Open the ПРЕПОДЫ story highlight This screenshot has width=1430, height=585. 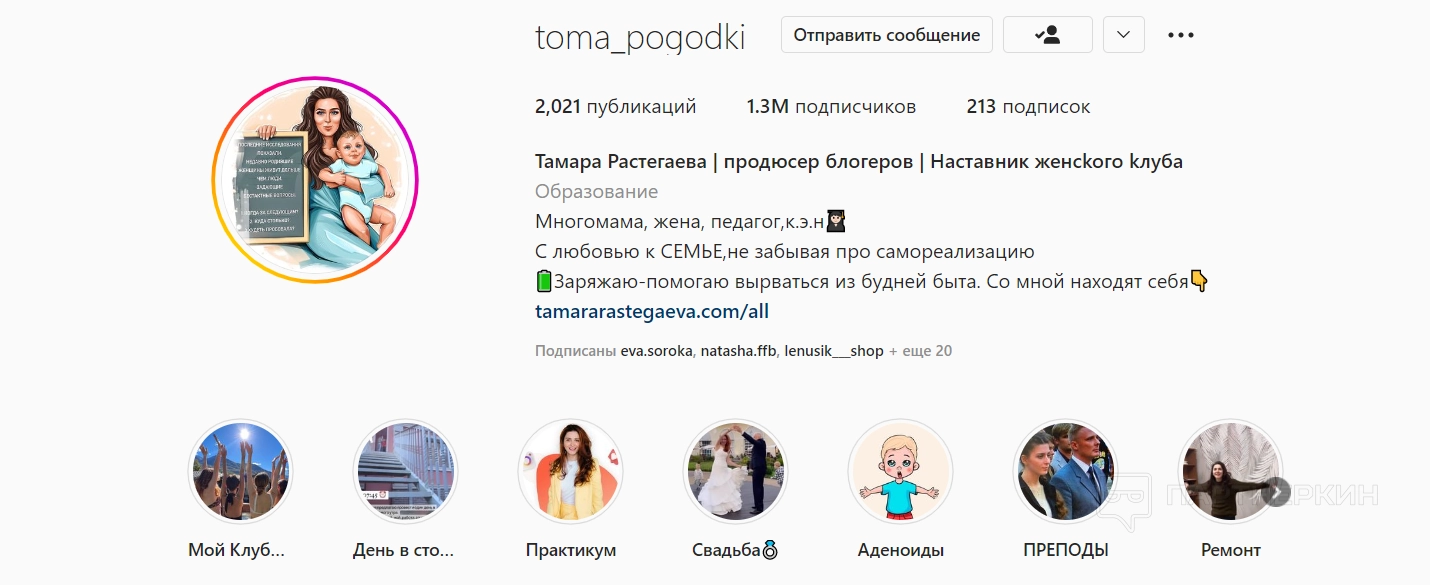point(1065,471)
